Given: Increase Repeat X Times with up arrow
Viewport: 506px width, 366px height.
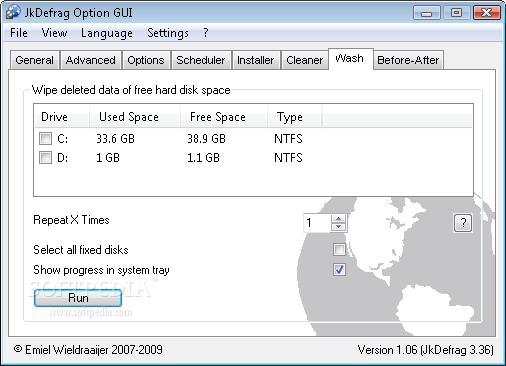Looking at the screenshot, I should tap(339, 219).
